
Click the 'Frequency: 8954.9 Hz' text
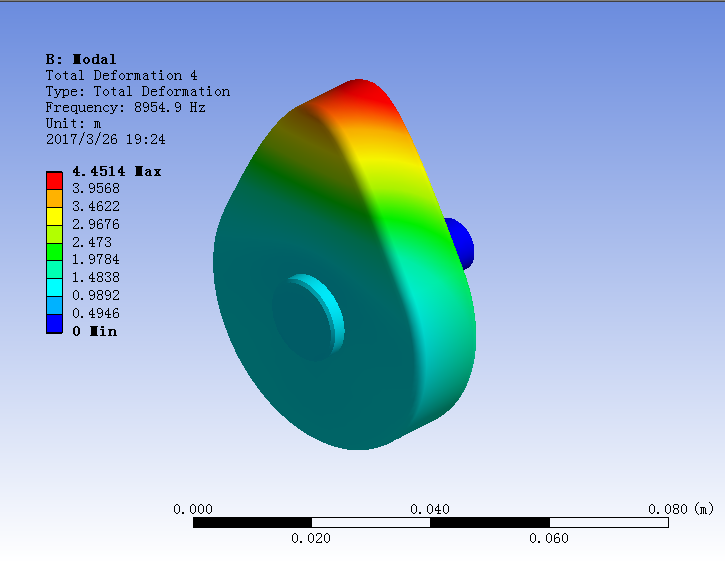point(125,107)
